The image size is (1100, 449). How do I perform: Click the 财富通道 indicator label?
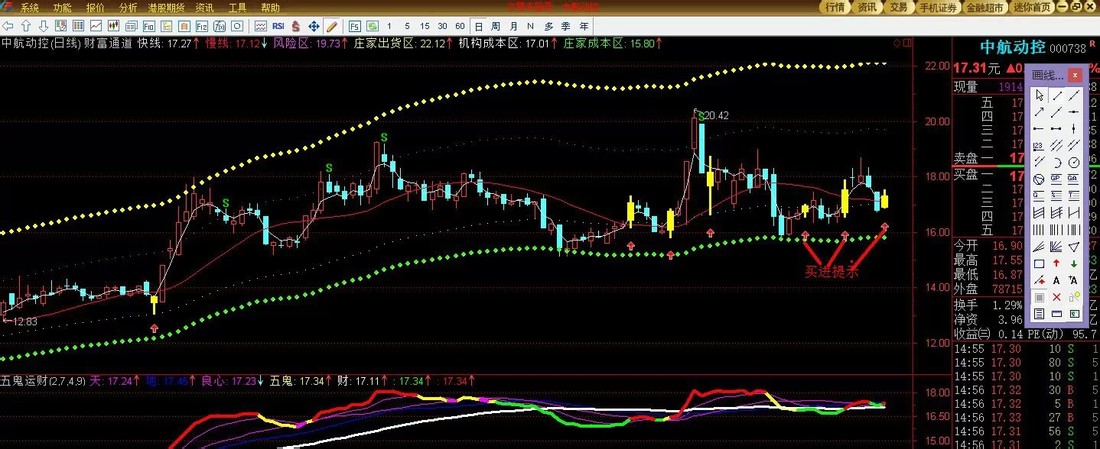coord(109,43)
